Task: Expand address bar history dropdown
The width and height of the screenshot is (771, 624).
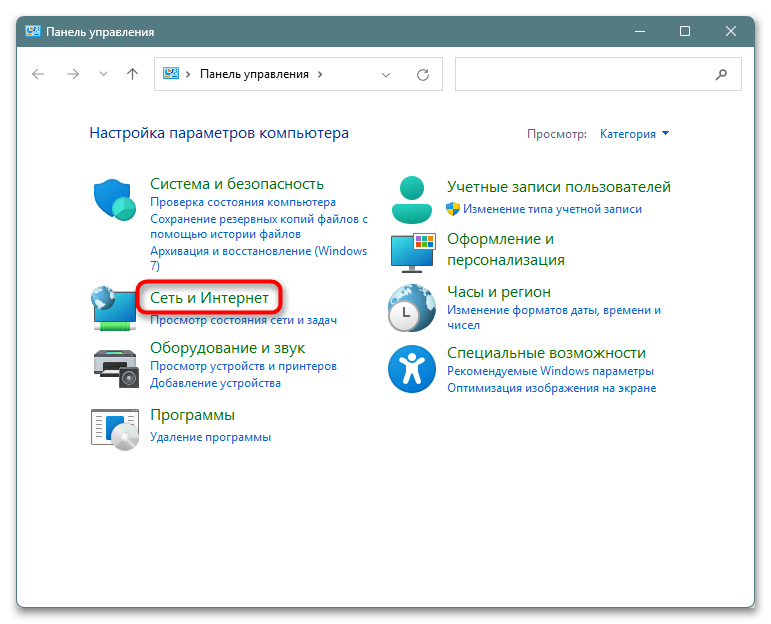Action: tap(386, 75)
